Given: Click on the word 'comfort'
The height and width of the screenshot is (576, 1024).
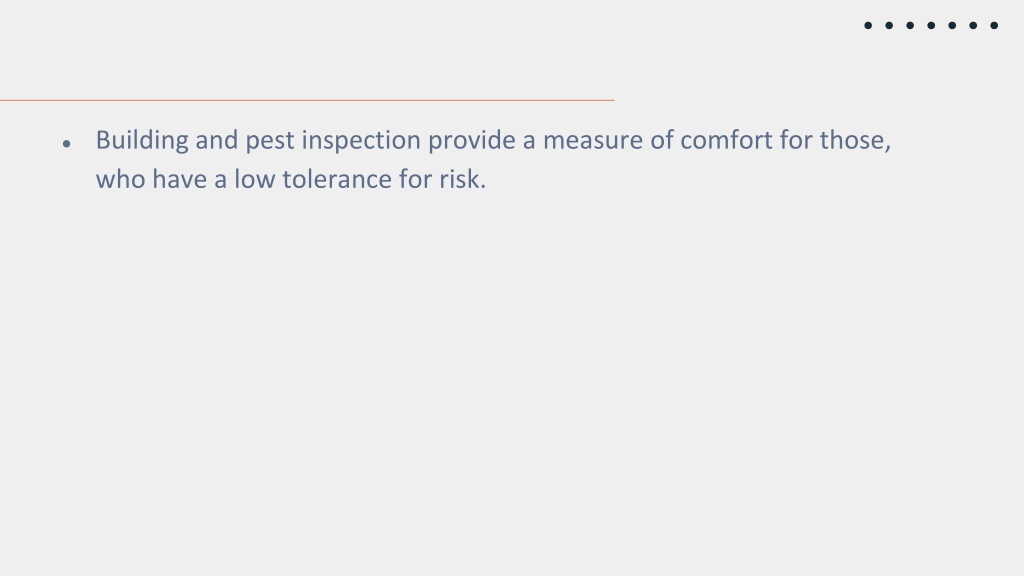Looking at the screenshot, I should click(x=726, y=140).
